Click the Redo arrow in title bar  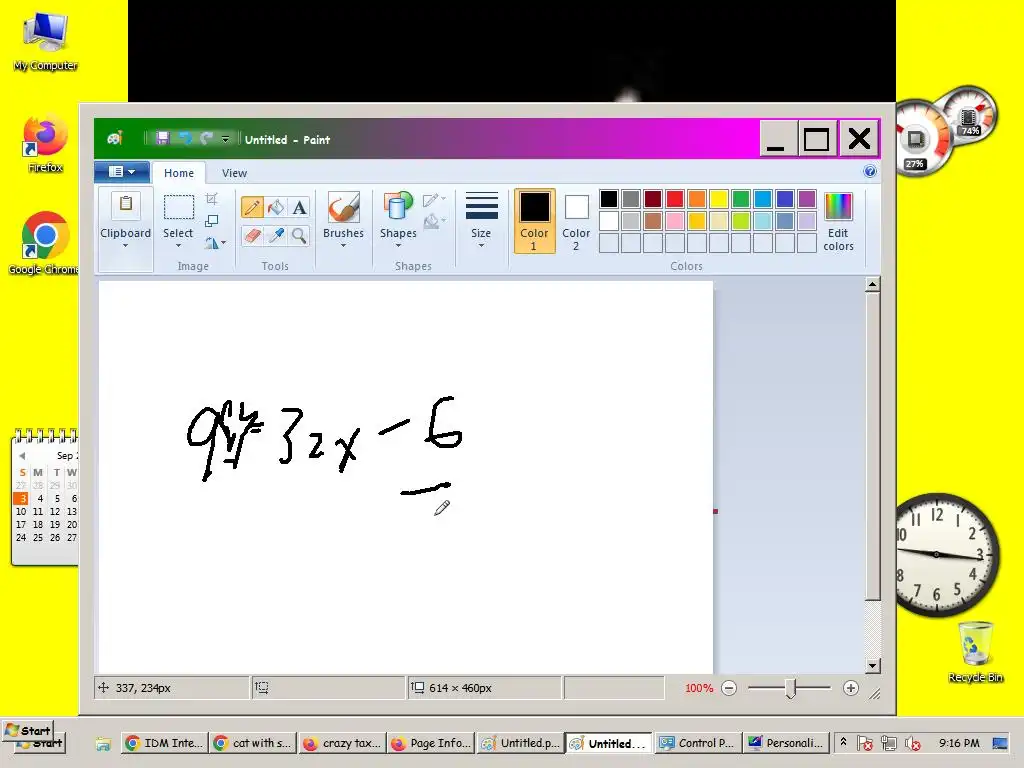coord(206,138)
